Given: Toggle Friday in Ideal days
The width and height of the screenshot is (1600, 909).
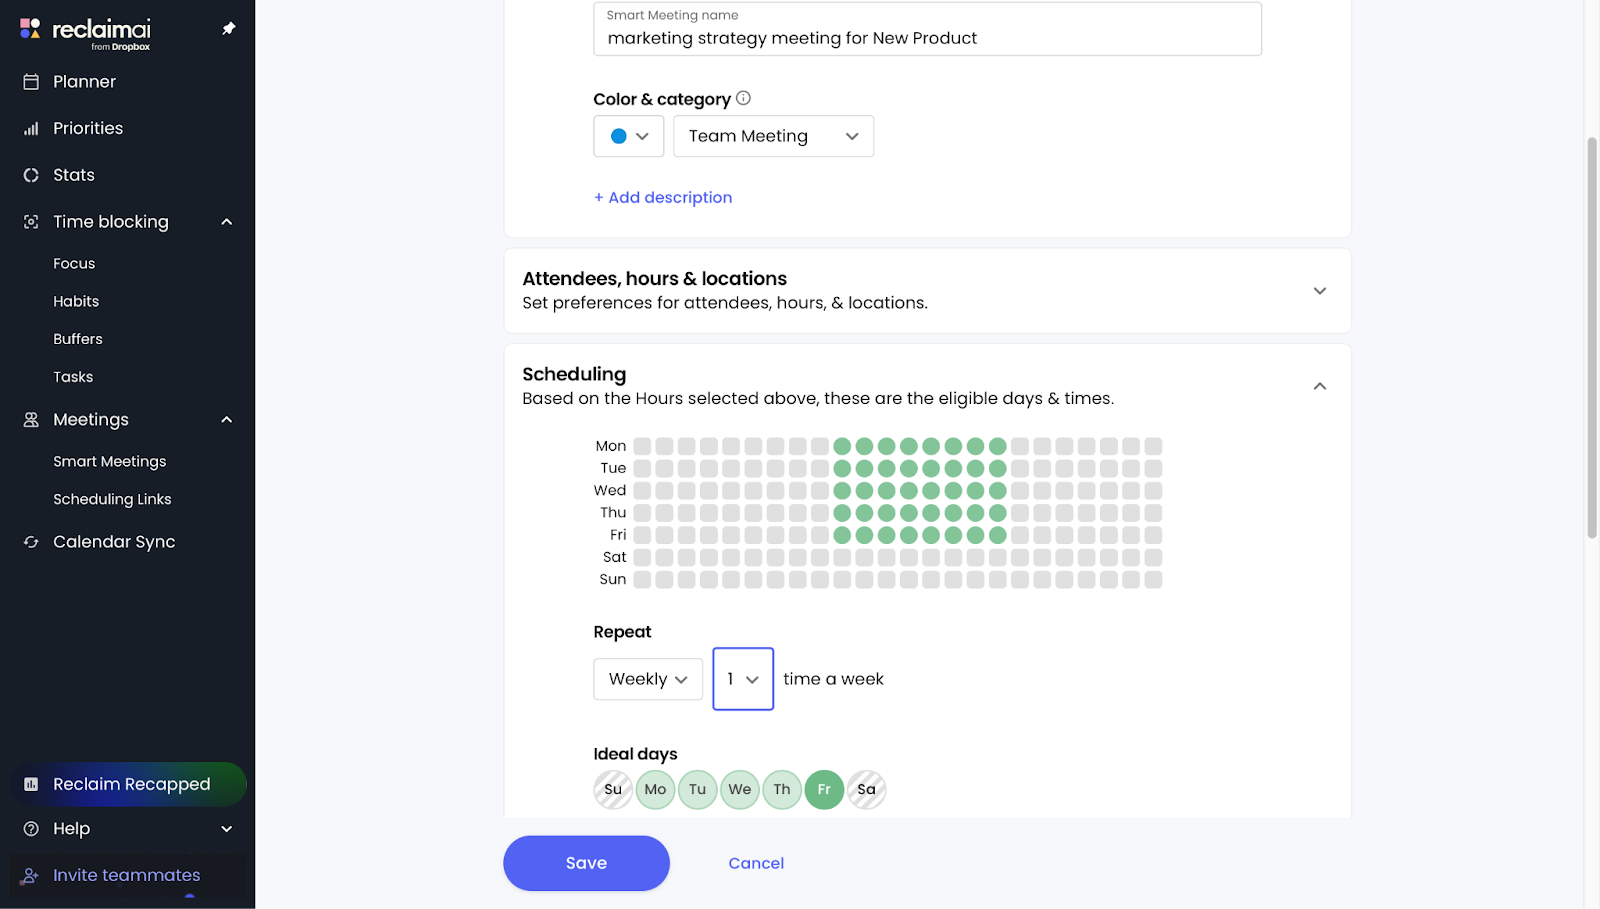Looking at the screenshot, I should click(824, 790).
